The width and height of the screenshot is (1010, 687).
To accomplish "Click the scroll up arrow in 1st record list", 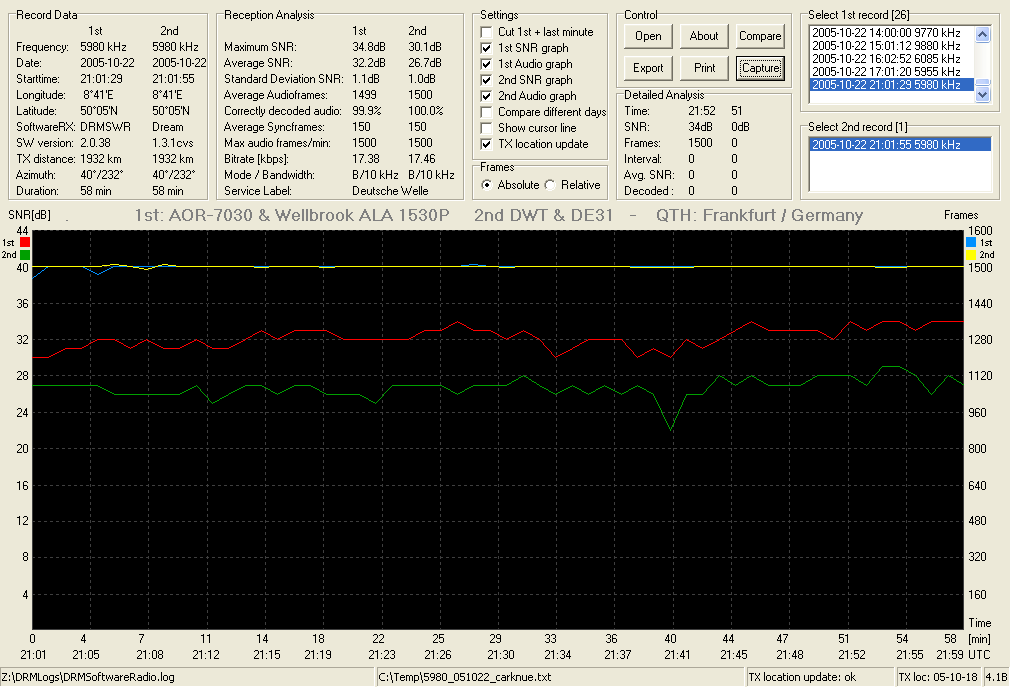I will (982, 34).
